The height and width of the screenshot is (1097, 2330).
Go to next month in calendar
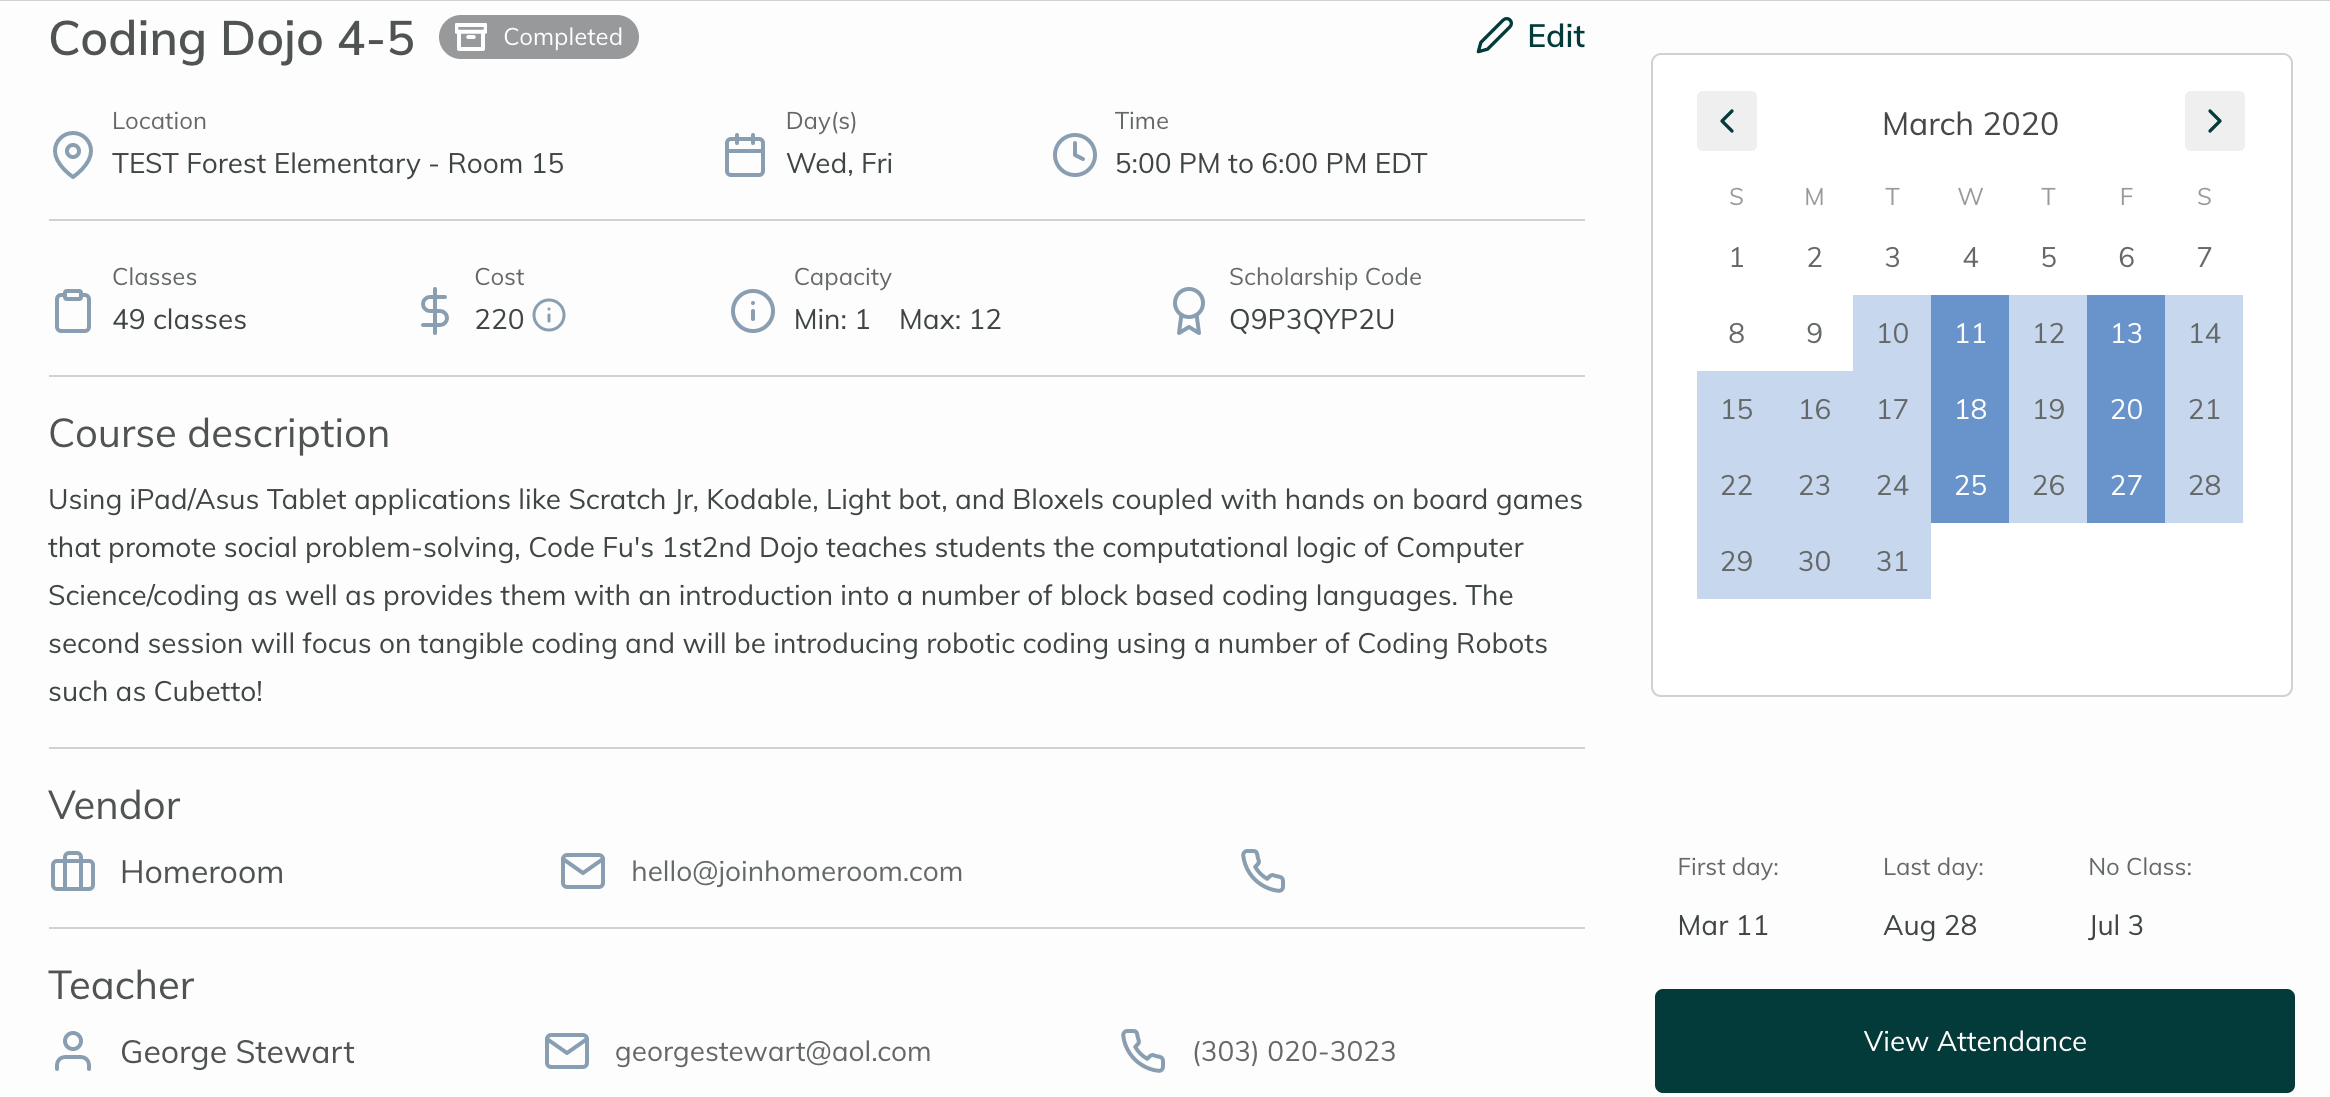[x=2214, y=121]
